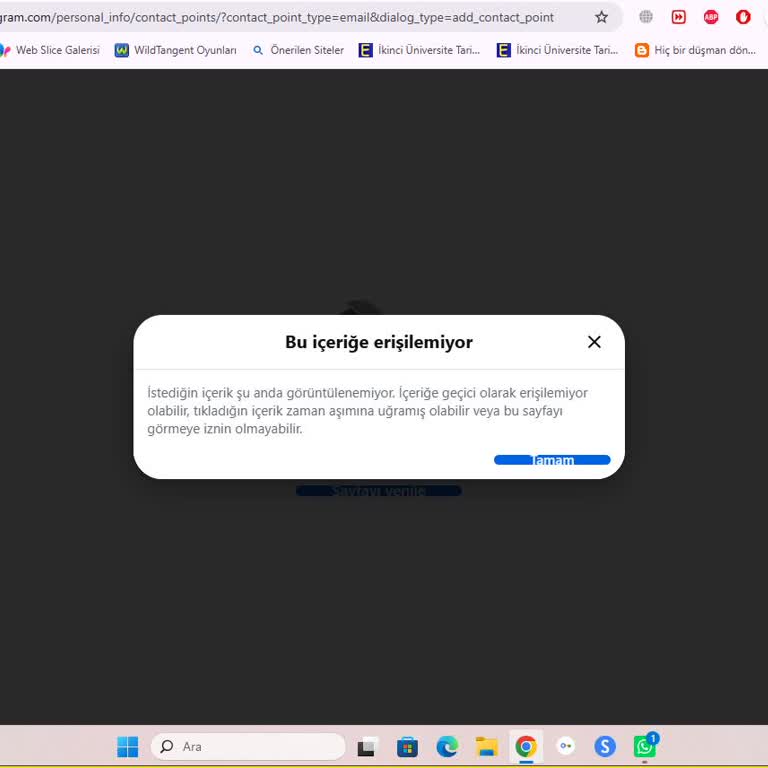Switch to Google Chrome on taskbar
Image resolution: width=768 pixels, height=768 pixels.
tap(526, 746)
